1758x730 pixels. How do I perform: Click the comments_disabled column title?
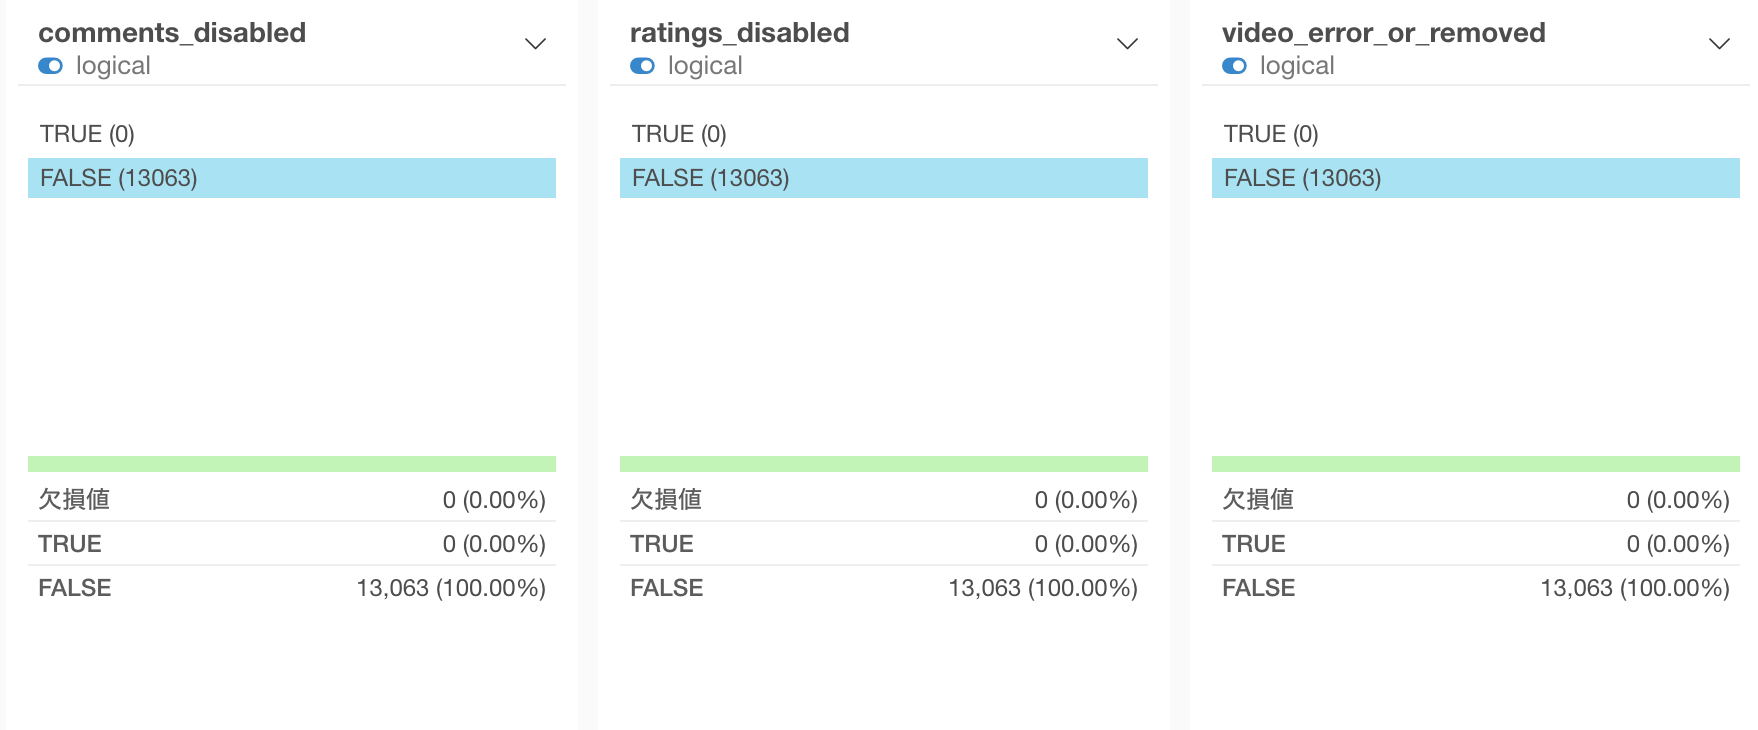(x=172, y=33)
